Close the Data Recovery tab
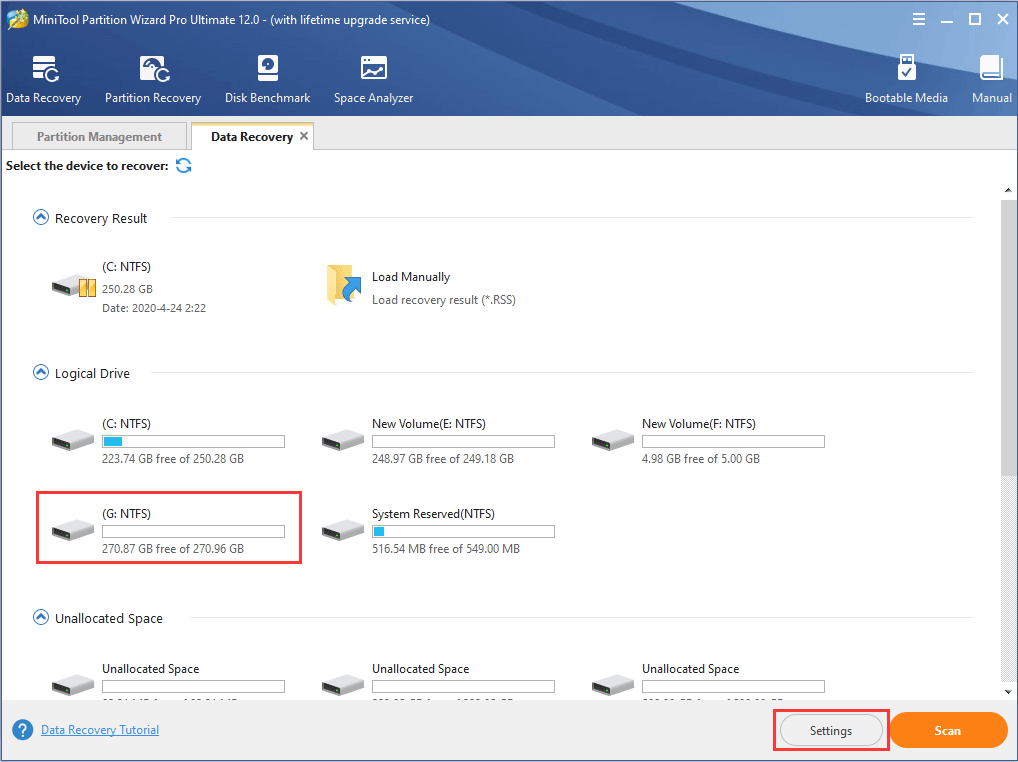1018x762 pixels. pyautogui.click(x=304, y=136)
